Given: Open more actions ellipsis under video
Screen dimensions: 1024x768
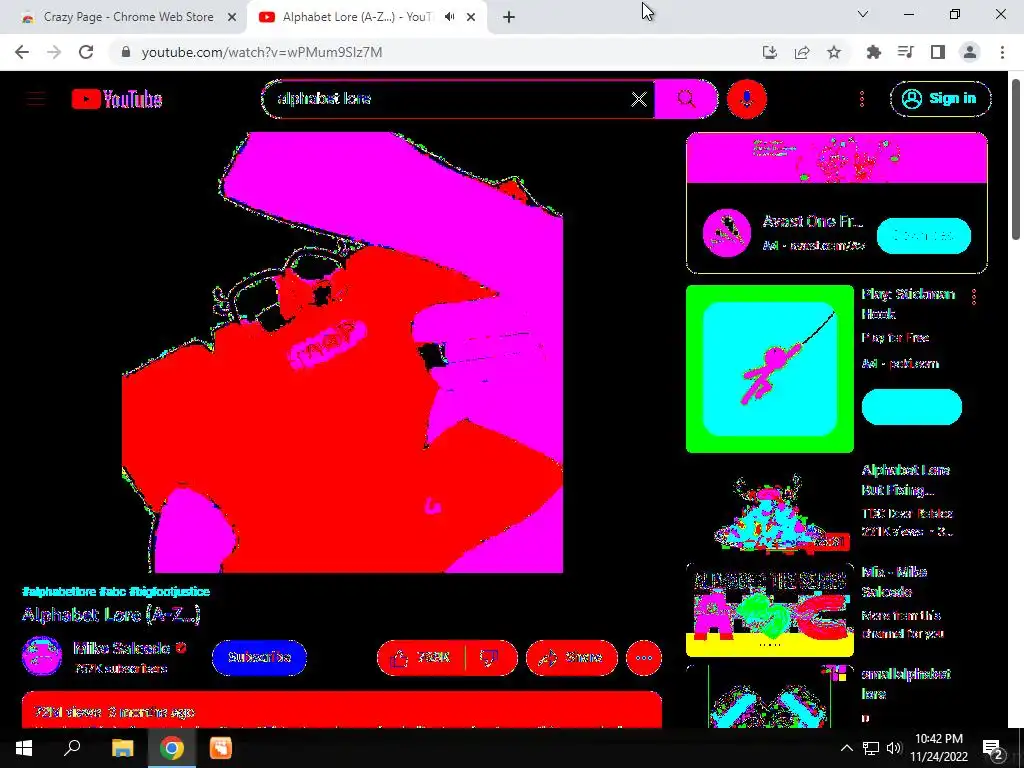Looking at the screenshot, I should 644,658.
